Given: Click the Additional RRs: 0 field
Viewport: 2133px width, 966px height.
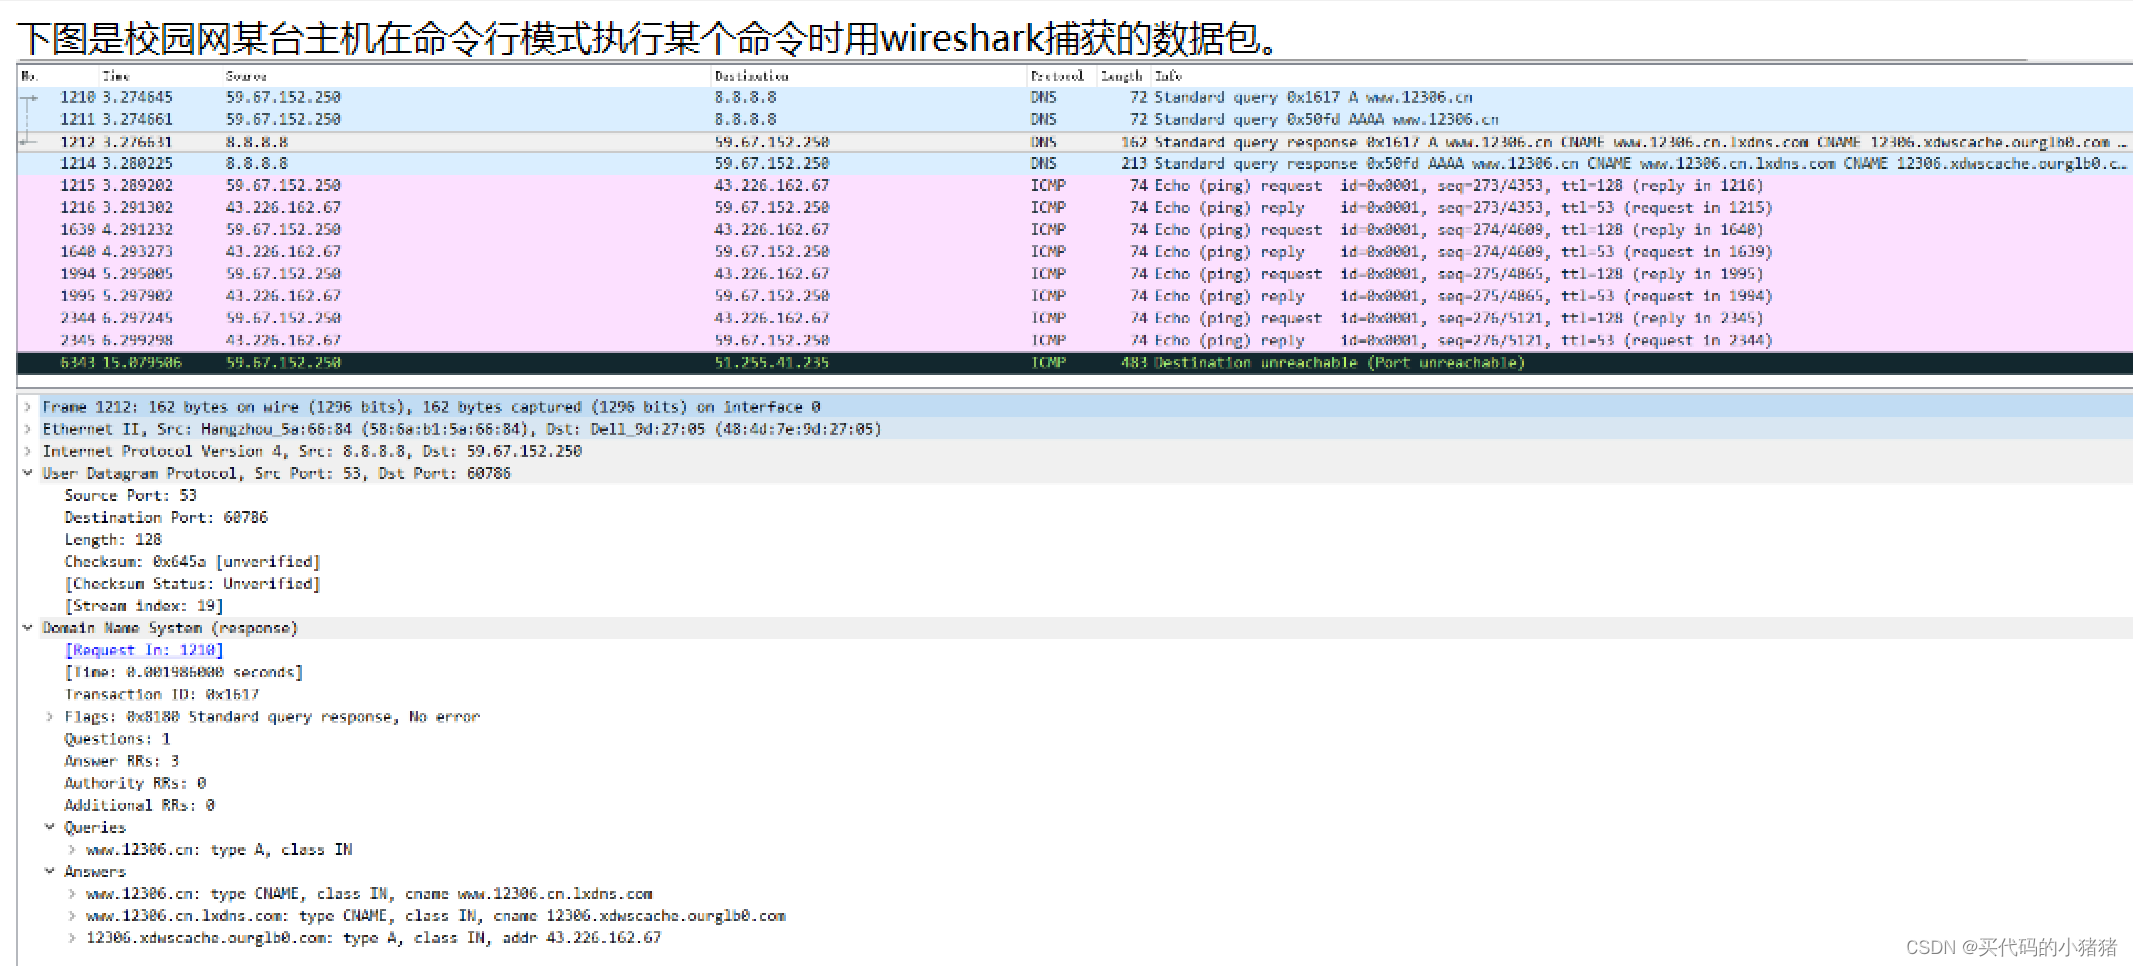Looking at the screenshot, I should (x=140, y=805).
